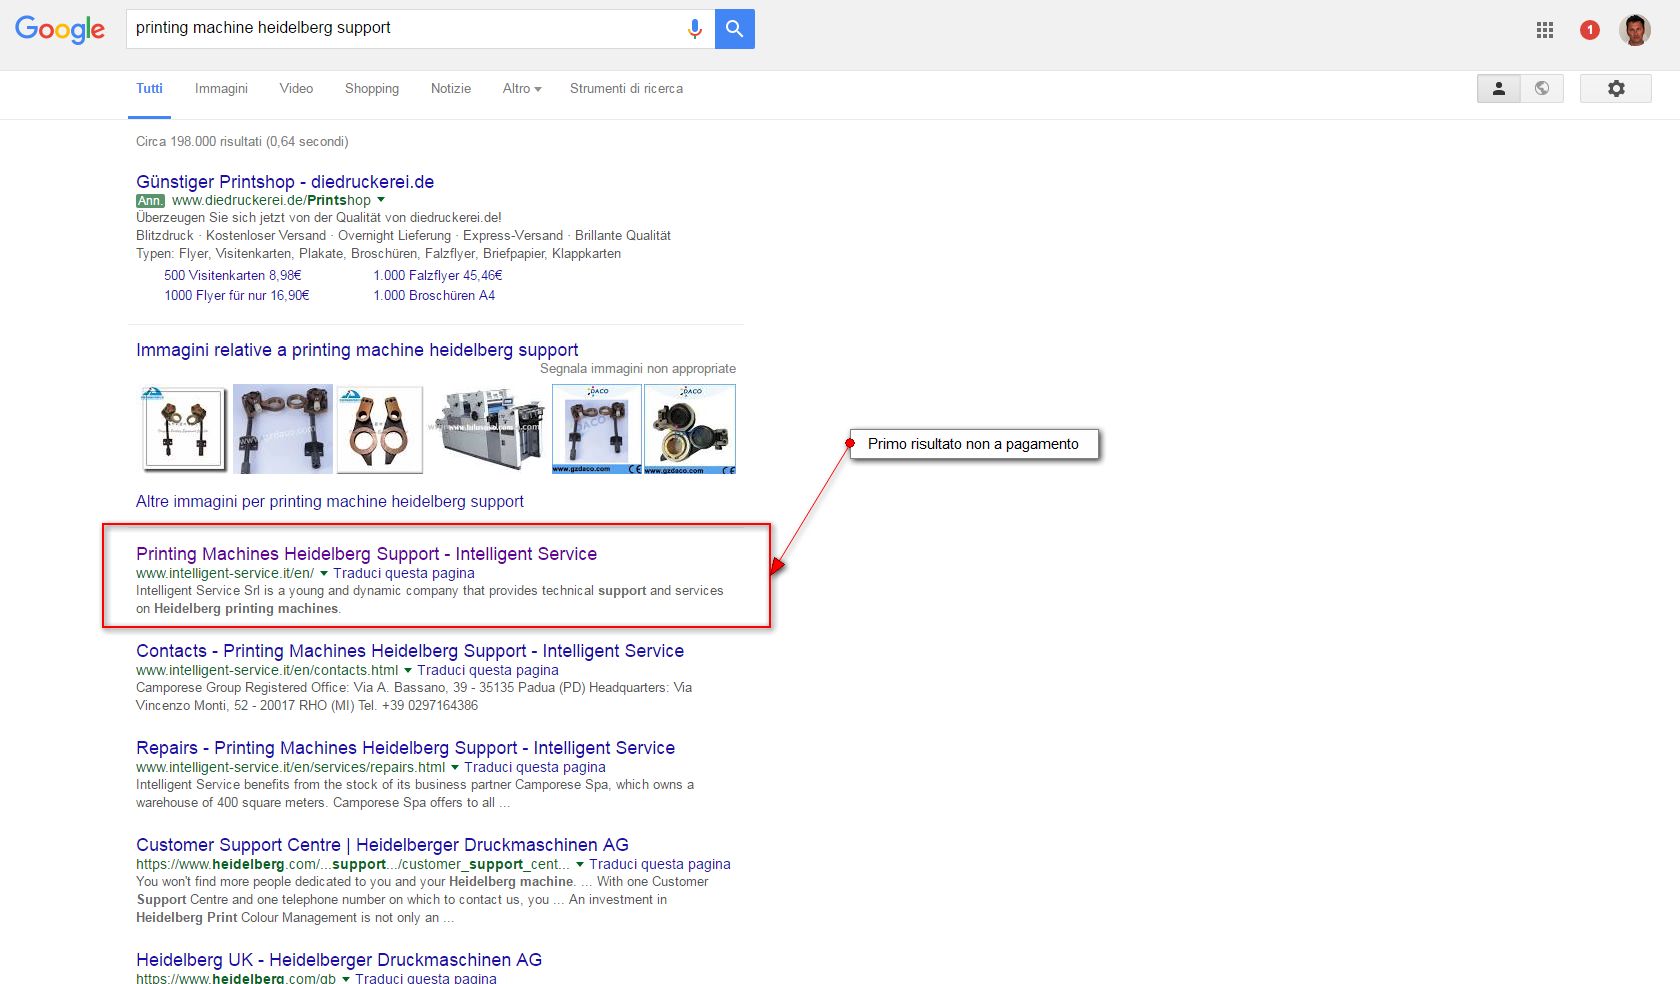
Task: Open Strumenti di ricerca tools
Action: pyautogui.click(x=626, y=89)
